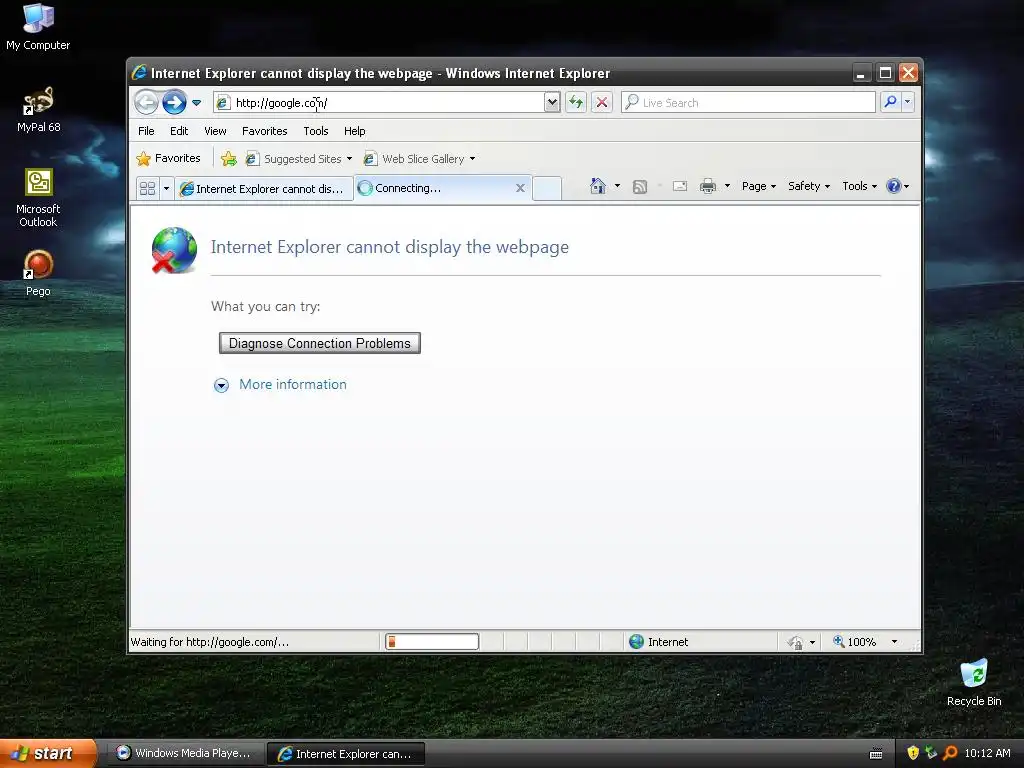Open the Favorites menu
Viewport: 1024px width, 768px height.
(x=264, y=131)
